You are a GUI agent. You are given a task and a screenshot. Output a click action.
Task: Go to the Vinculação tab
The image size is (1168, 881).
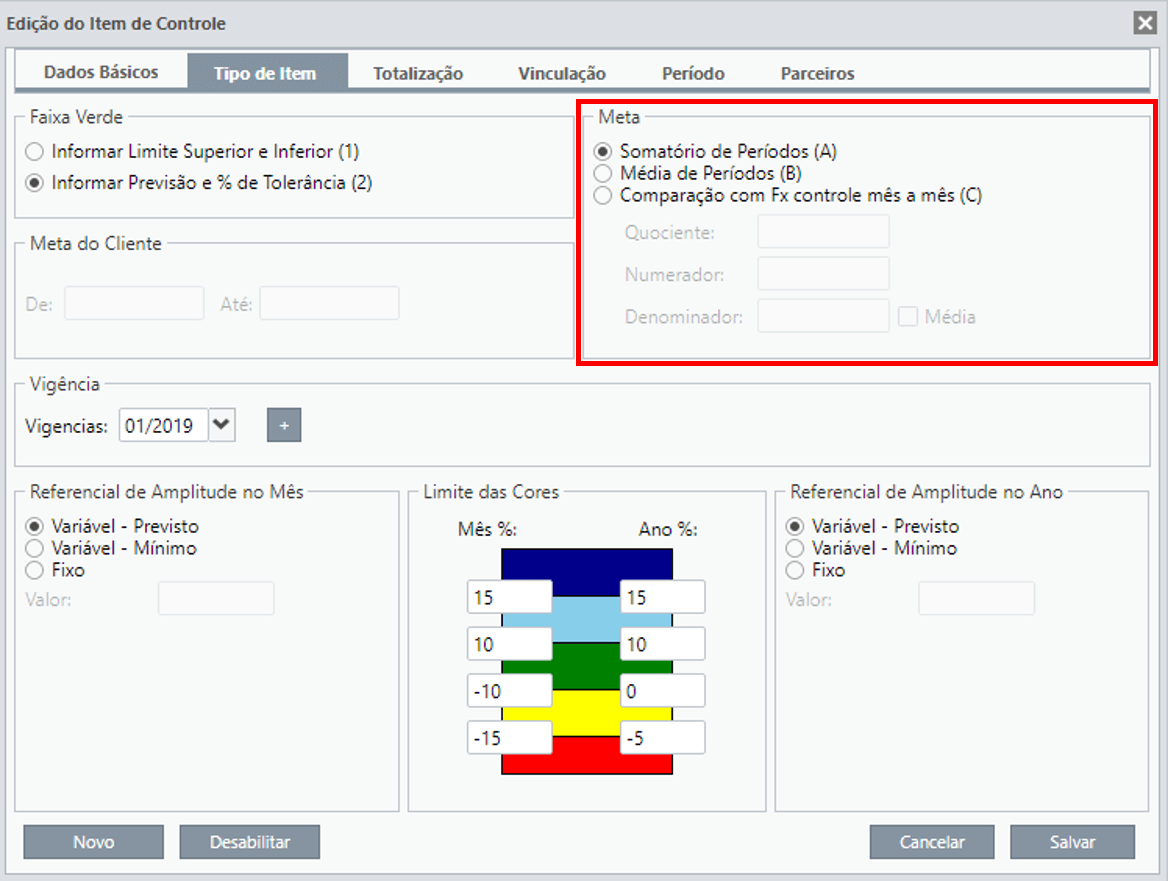point(562,73)
